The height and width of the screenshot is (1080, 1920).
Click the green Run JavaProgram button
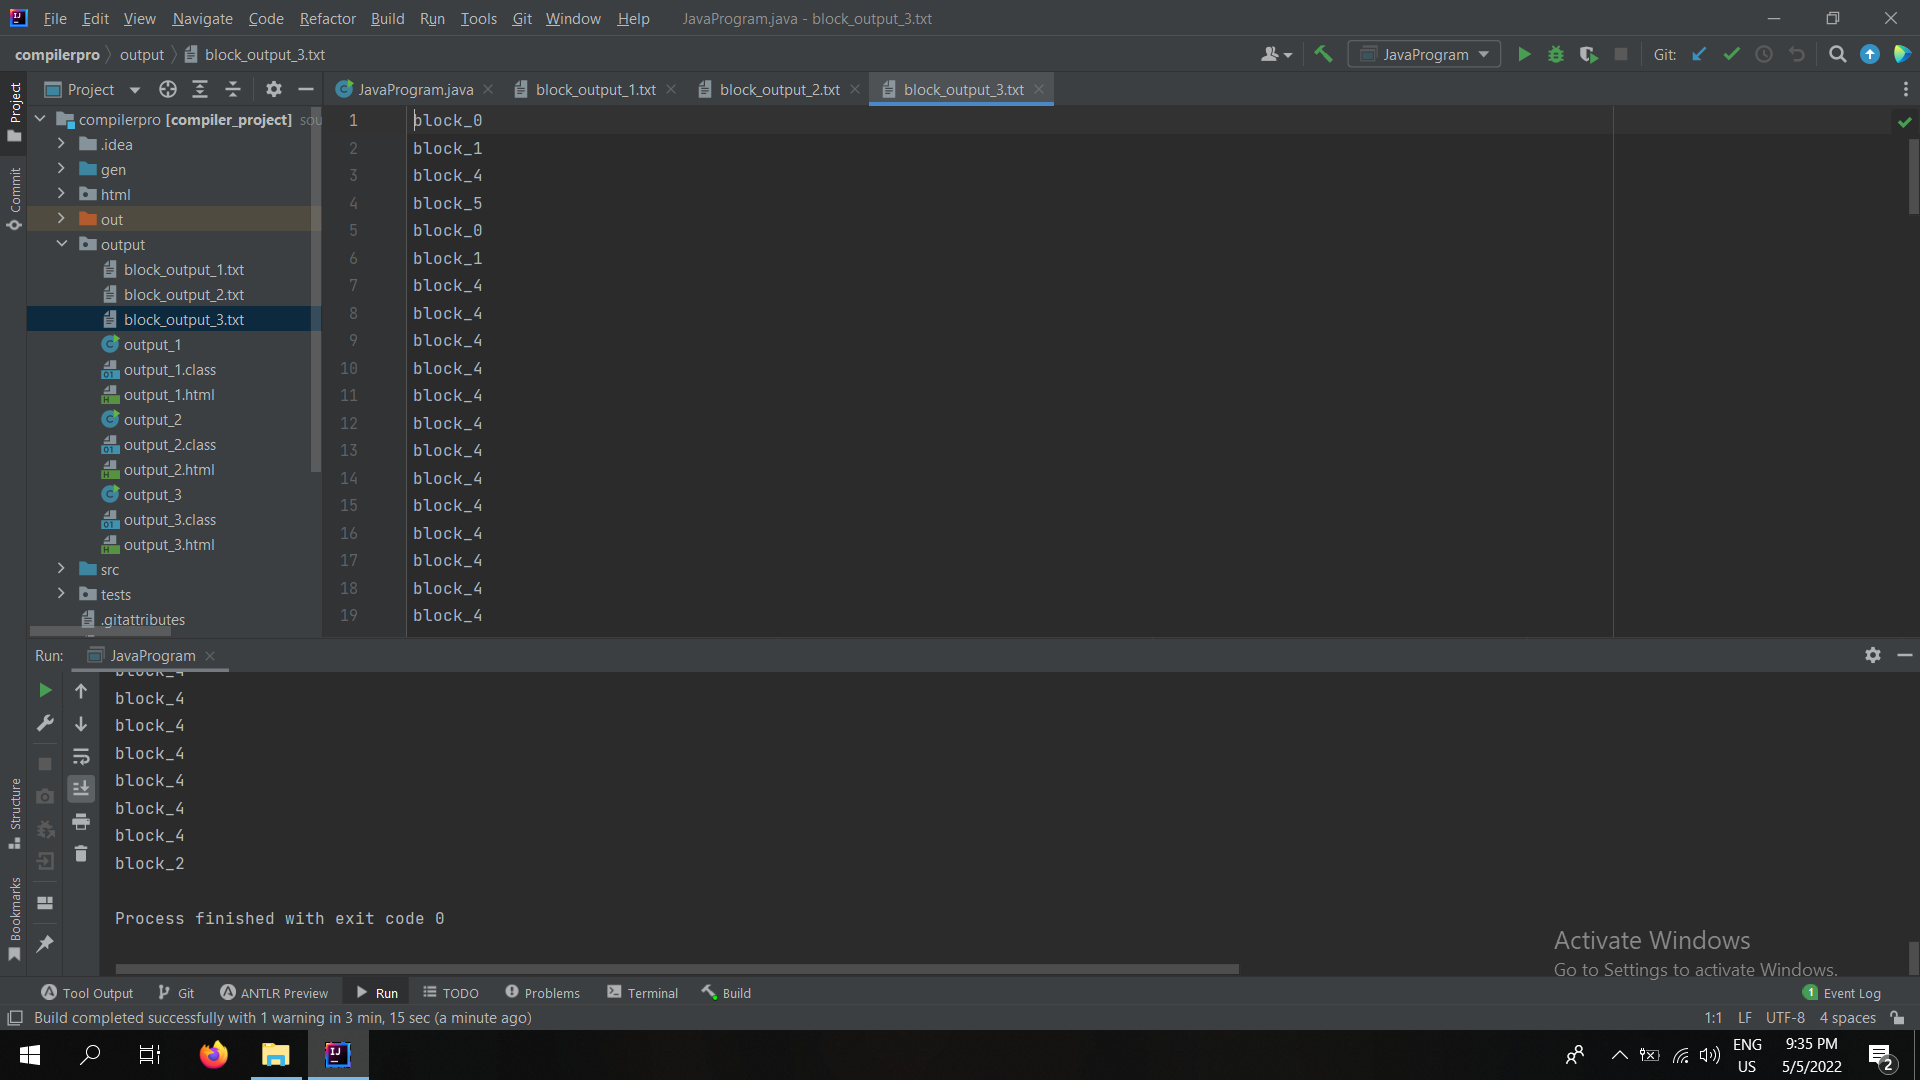point(1524,55)
